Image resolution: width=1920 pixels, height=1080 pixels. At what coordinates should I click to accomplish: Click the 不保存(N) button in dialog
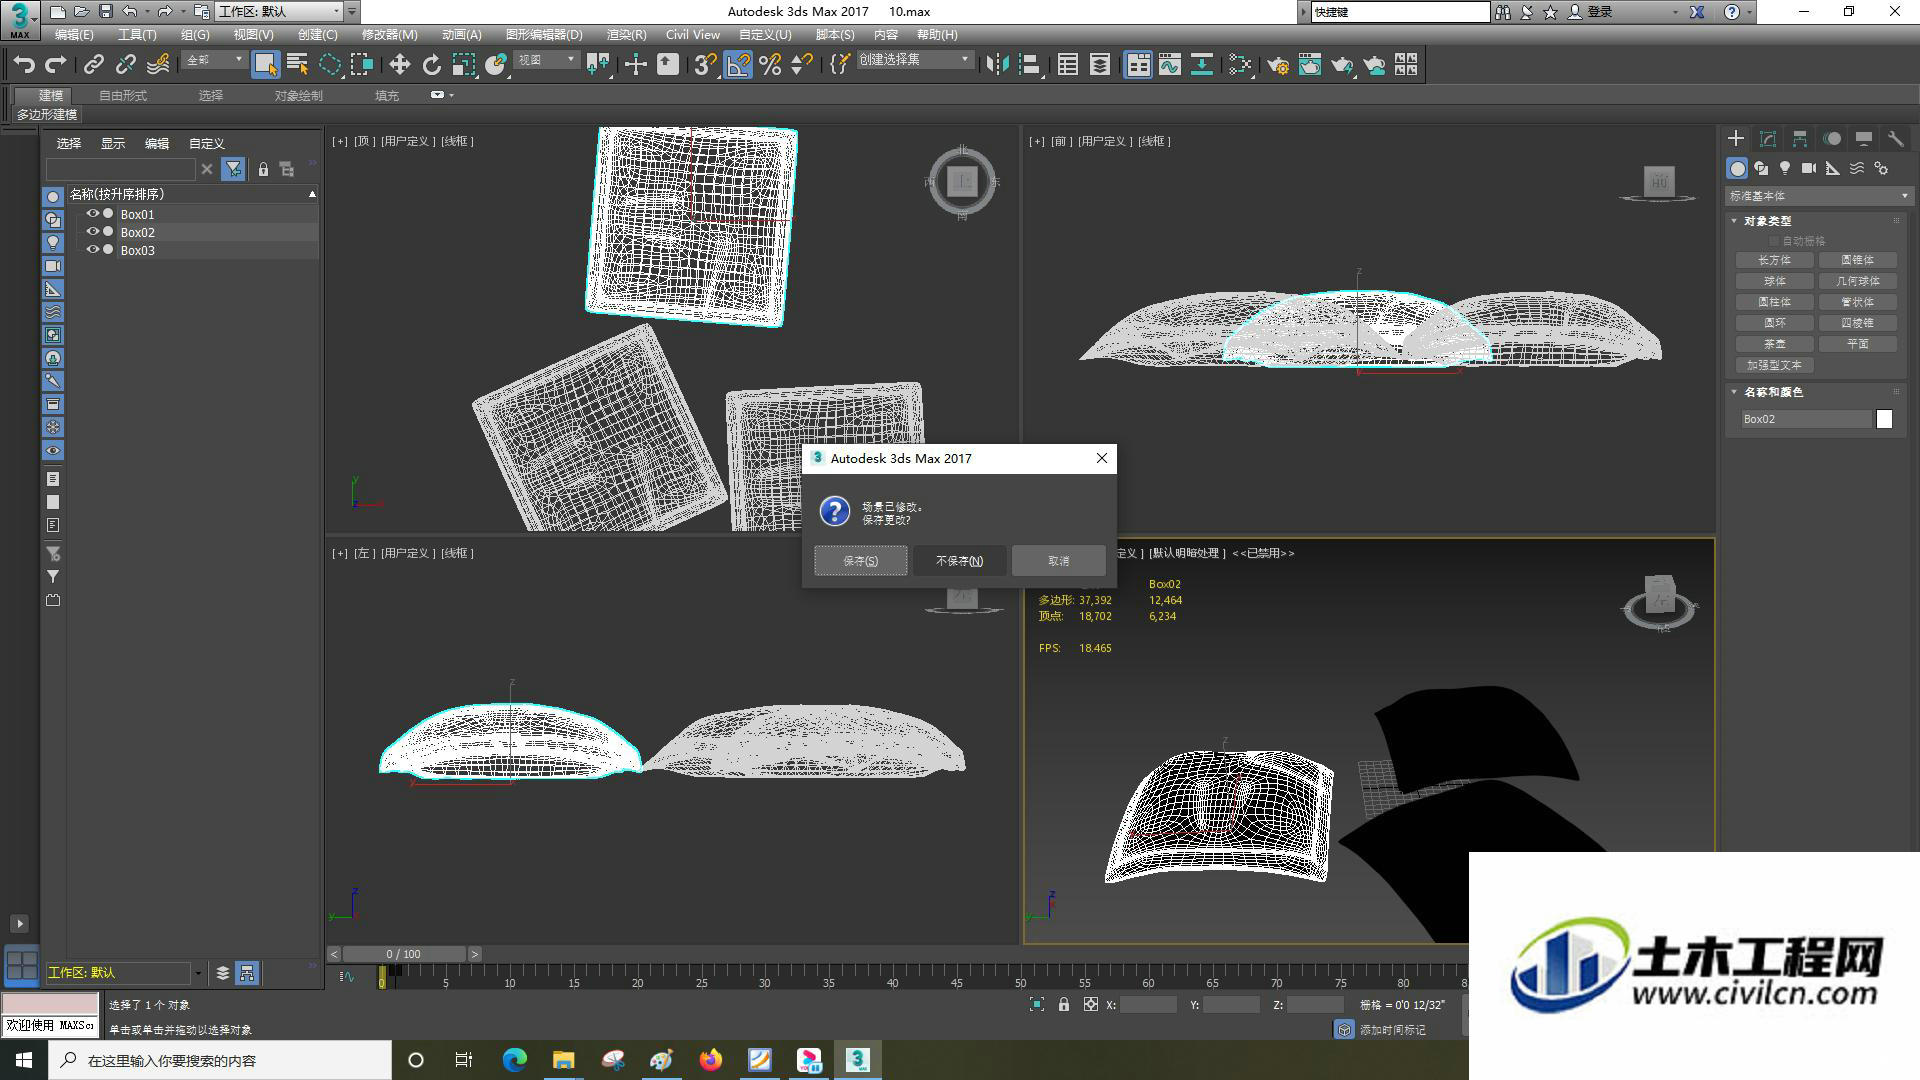click(x=960, y=561)
